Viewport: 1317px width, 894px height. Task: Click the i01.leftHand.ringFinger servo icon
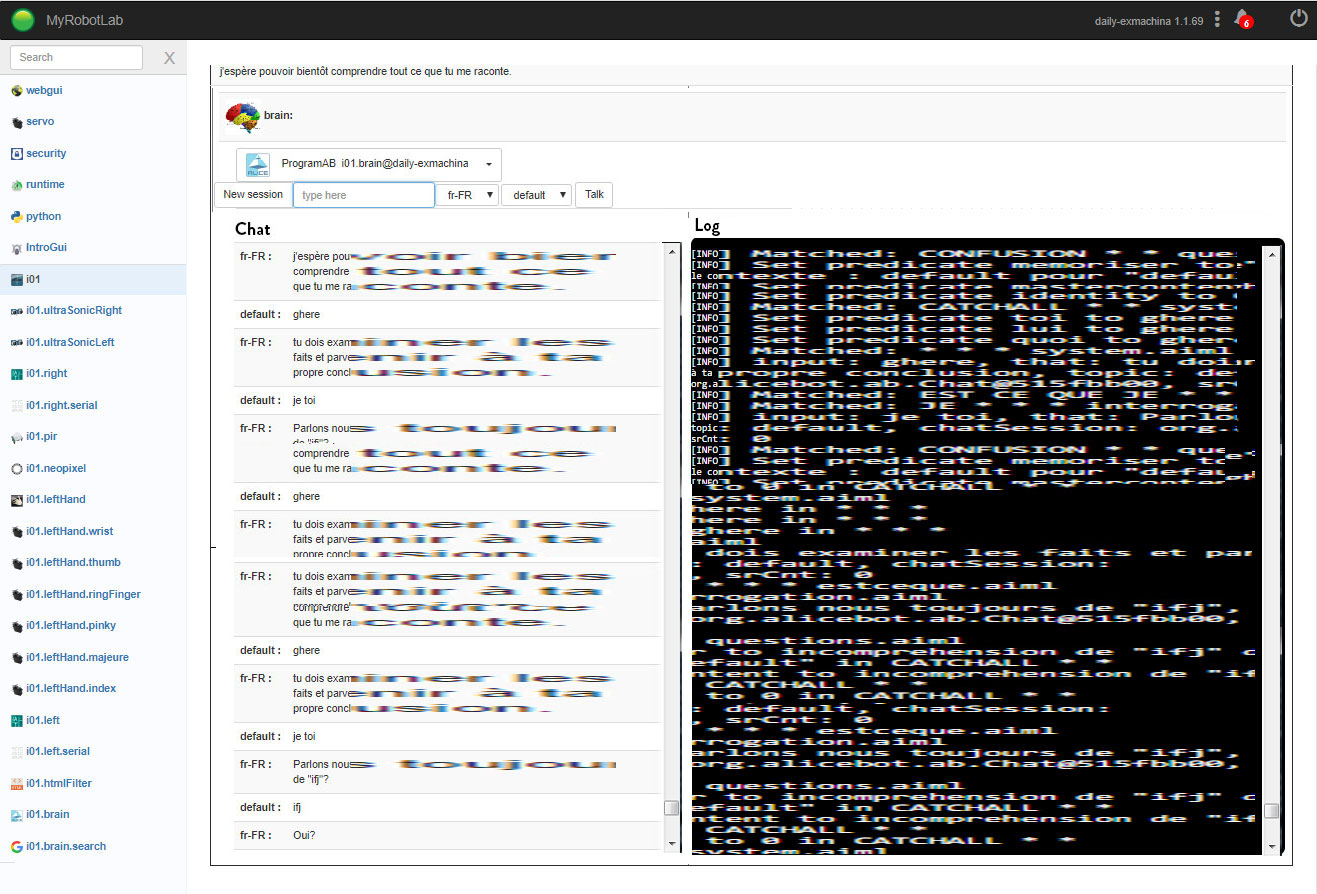16,595
